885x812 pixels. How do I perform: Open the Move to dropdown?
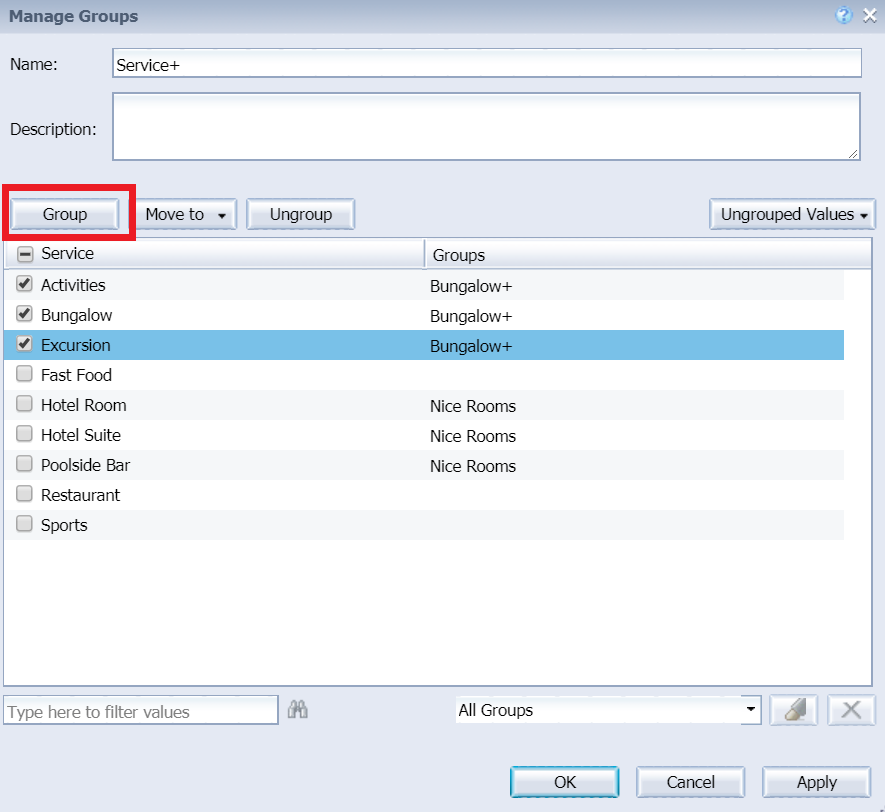click(185, 214)
